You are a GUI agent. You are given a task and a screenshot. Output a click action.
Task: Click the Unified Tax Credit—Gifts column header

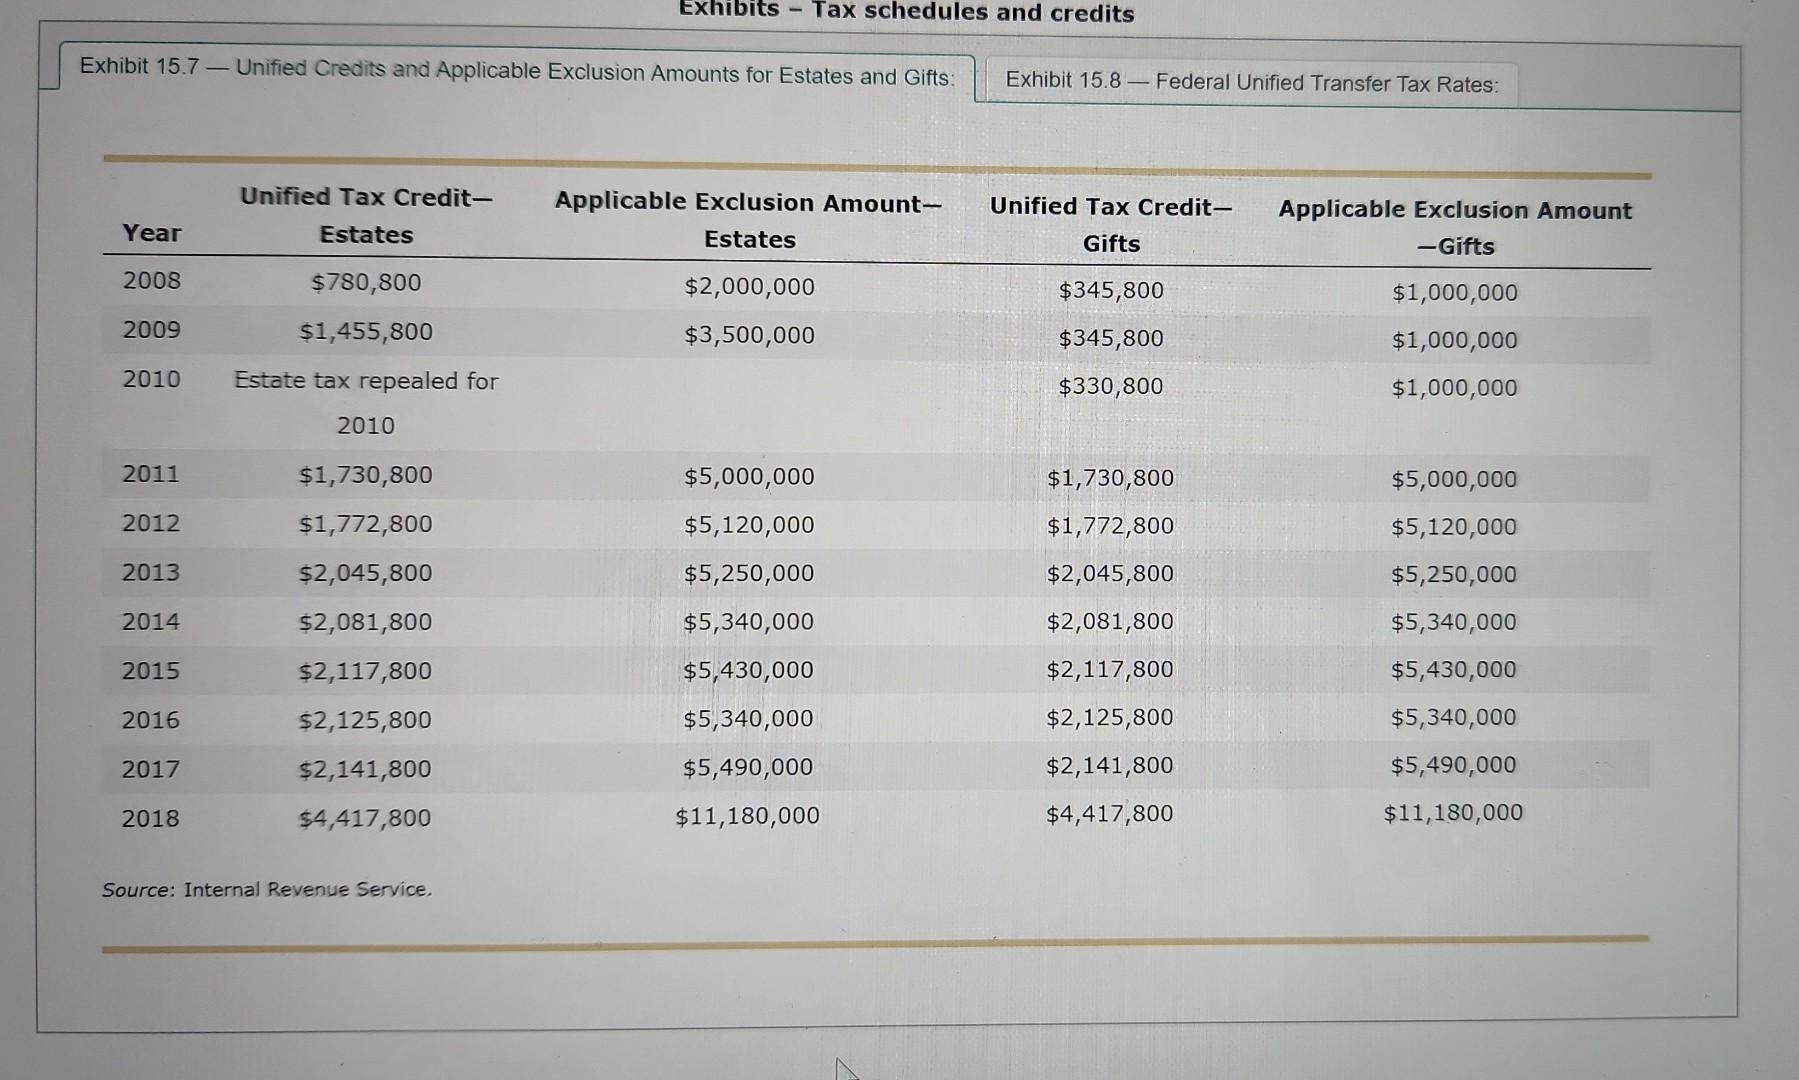click(1111, 224)
